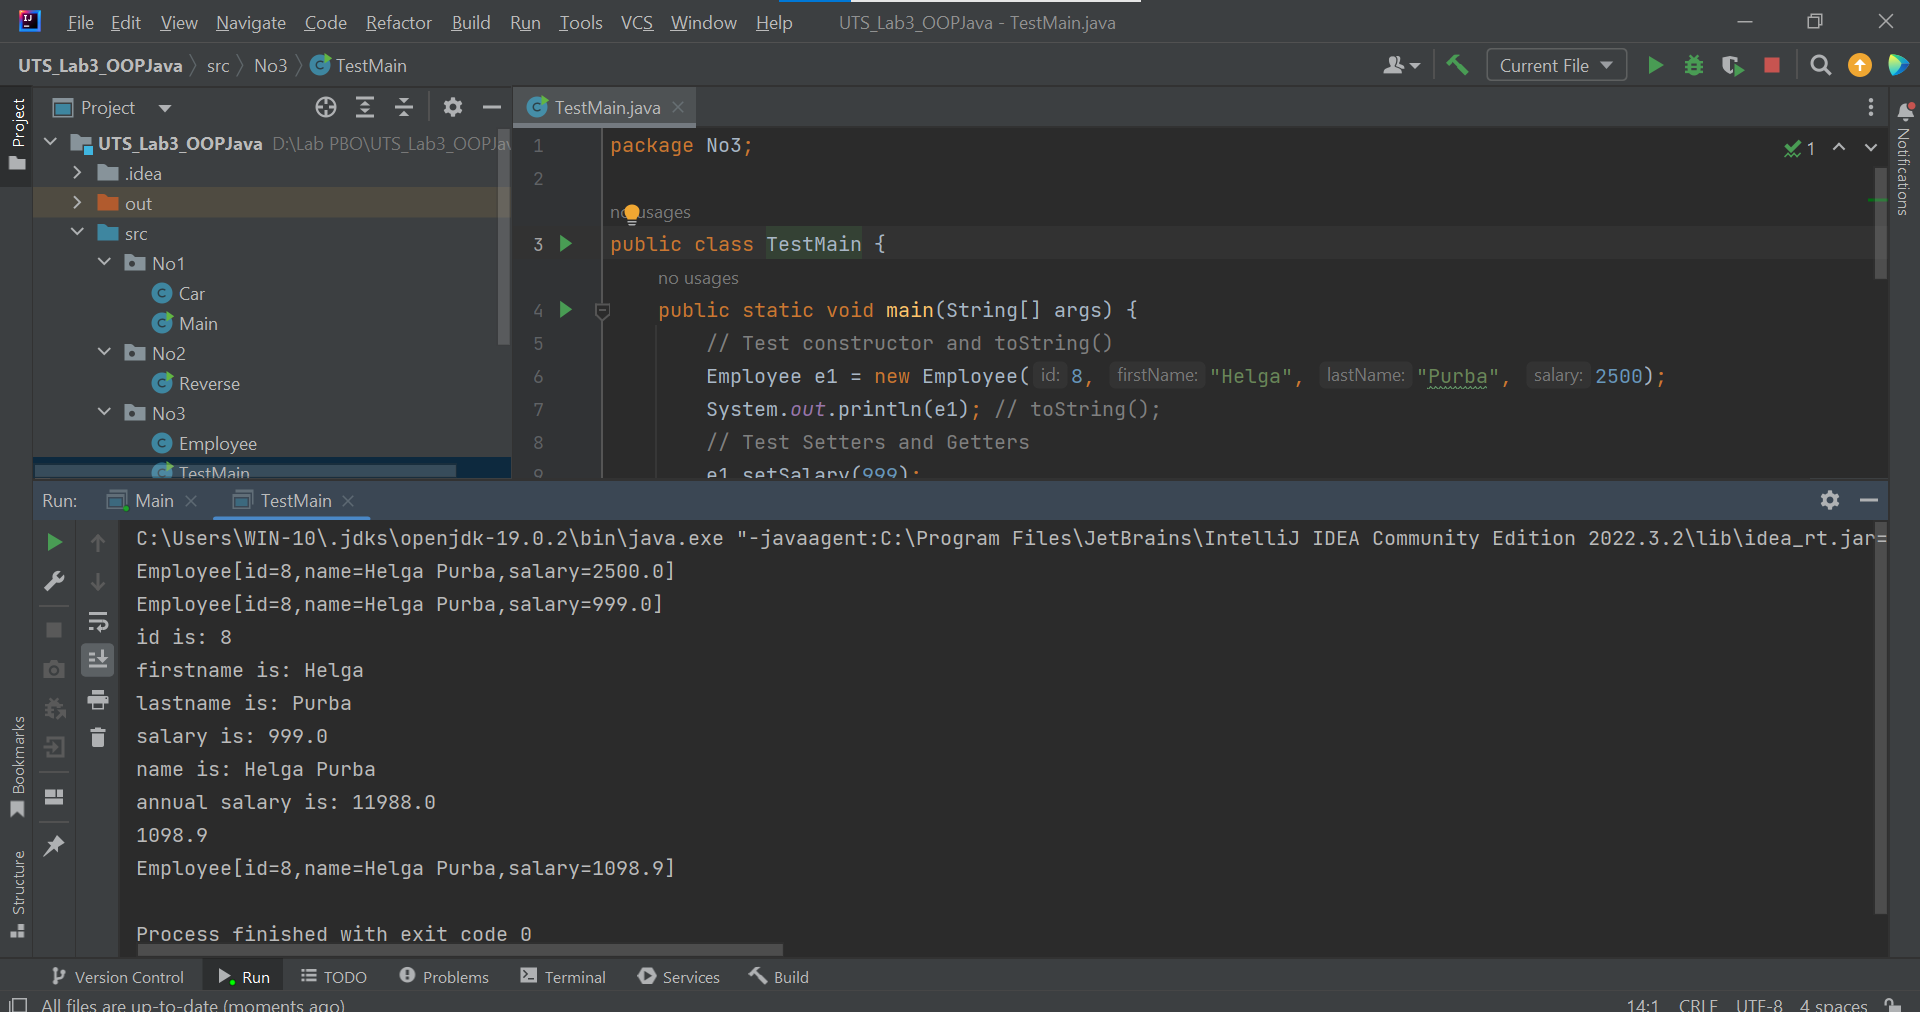Go to next highlighted problem arrow

click(1871, 147)
